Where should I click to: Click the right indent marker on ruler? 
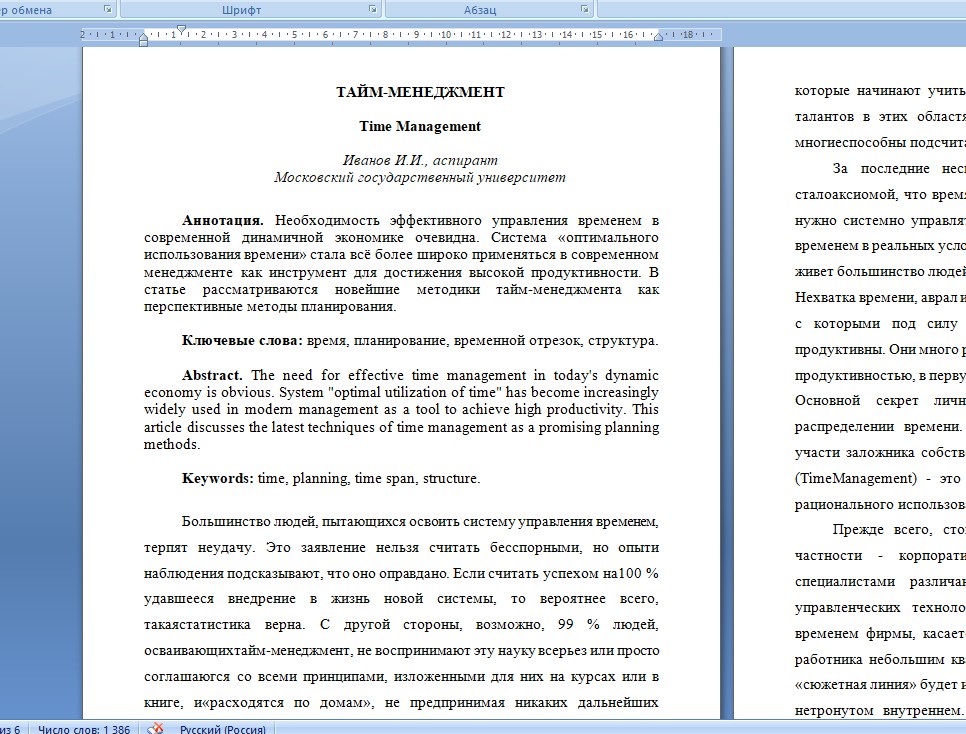click(x=659, y=37)
